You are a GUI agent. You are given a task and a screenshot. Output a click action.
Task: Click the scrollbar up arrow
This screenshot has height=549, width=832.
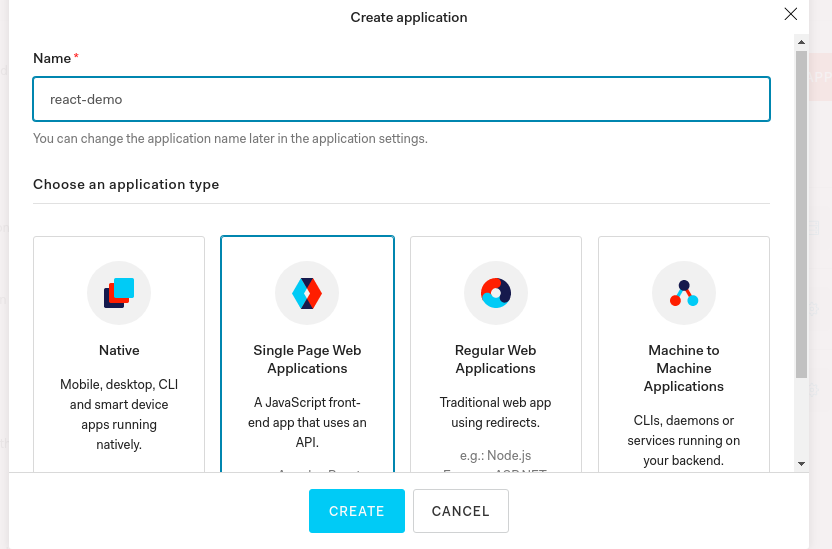(x=801, y=42)
